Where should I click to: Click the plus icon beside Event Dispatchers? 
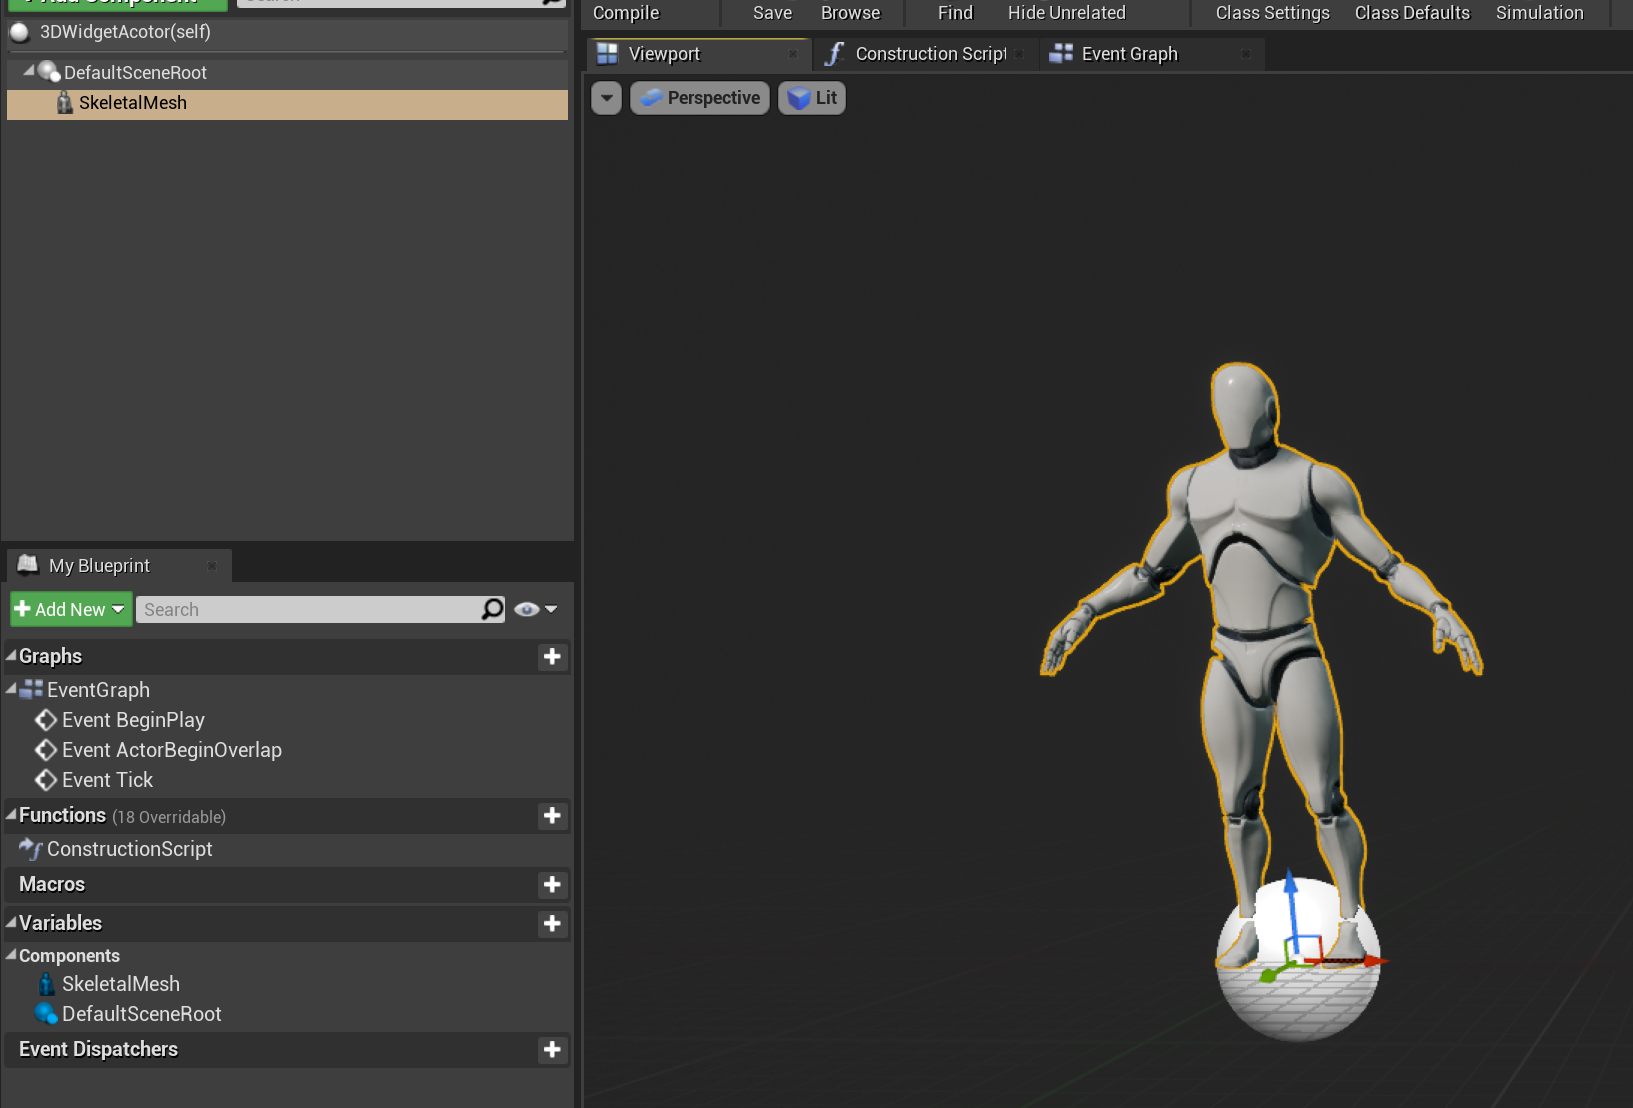pyautogui.click(x=552, y=1050)
